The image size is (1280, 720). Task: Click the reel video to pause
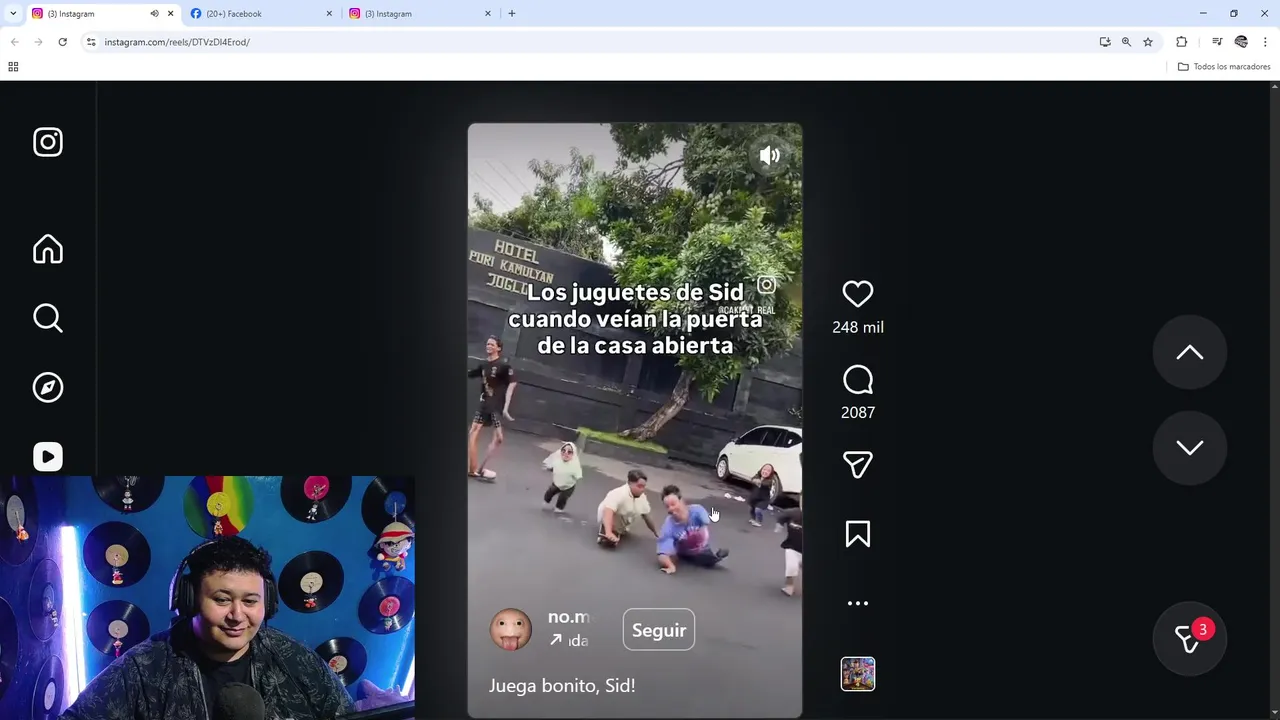click(x=635, y=420)
